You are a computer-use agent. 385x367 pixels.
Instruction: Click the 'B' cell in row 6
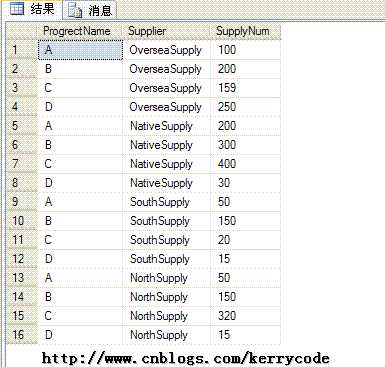click(x=80, y=145)
